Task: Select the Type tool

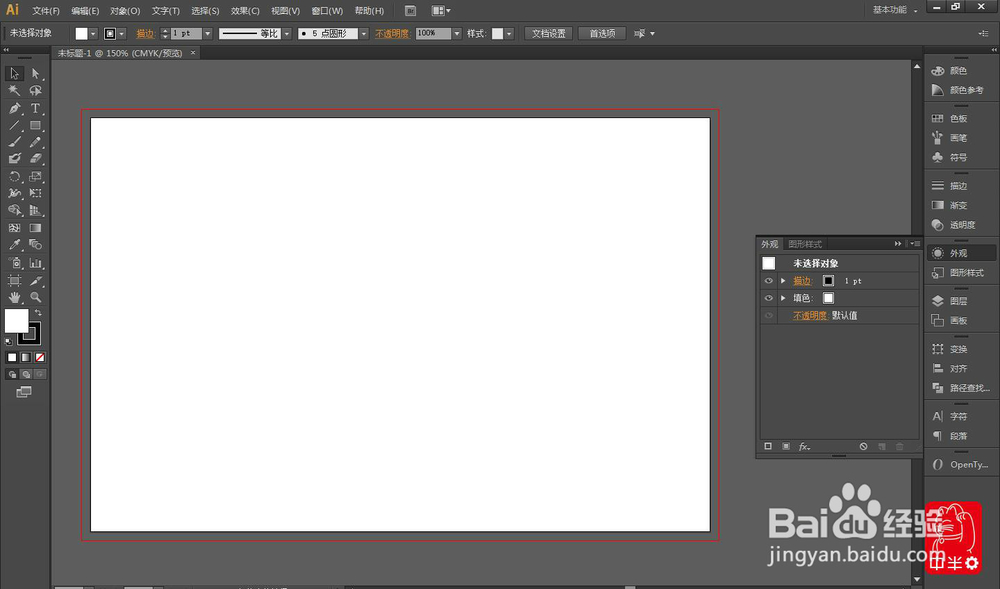Action: click(36, 108)
